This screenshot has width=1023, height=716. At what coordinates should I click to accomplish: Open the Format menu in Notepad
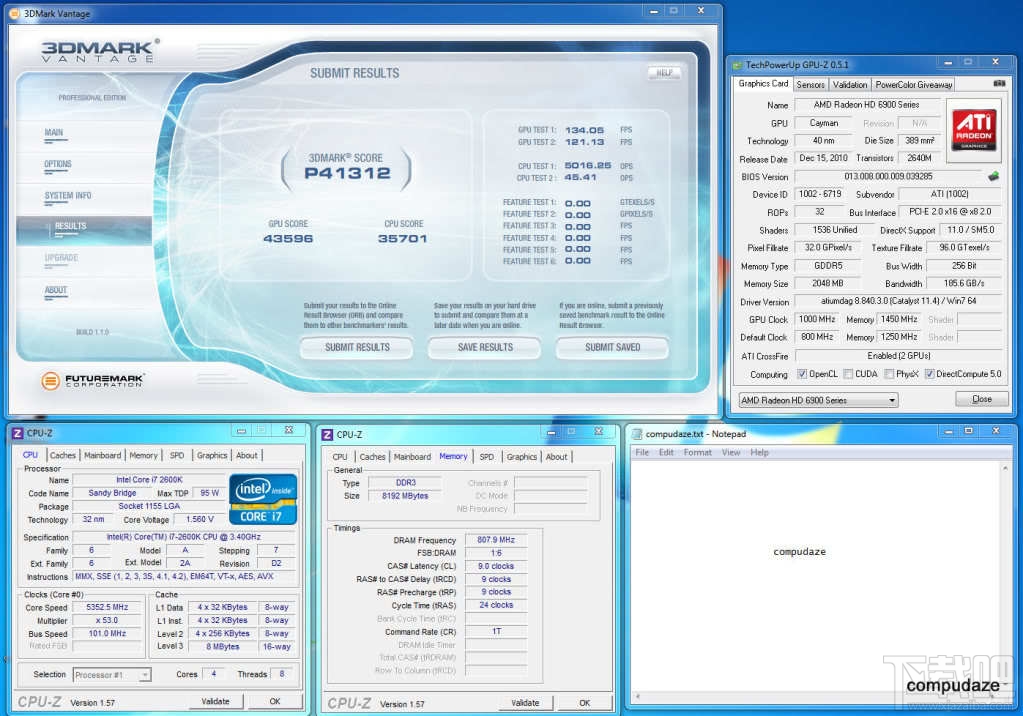coord(697,452)
